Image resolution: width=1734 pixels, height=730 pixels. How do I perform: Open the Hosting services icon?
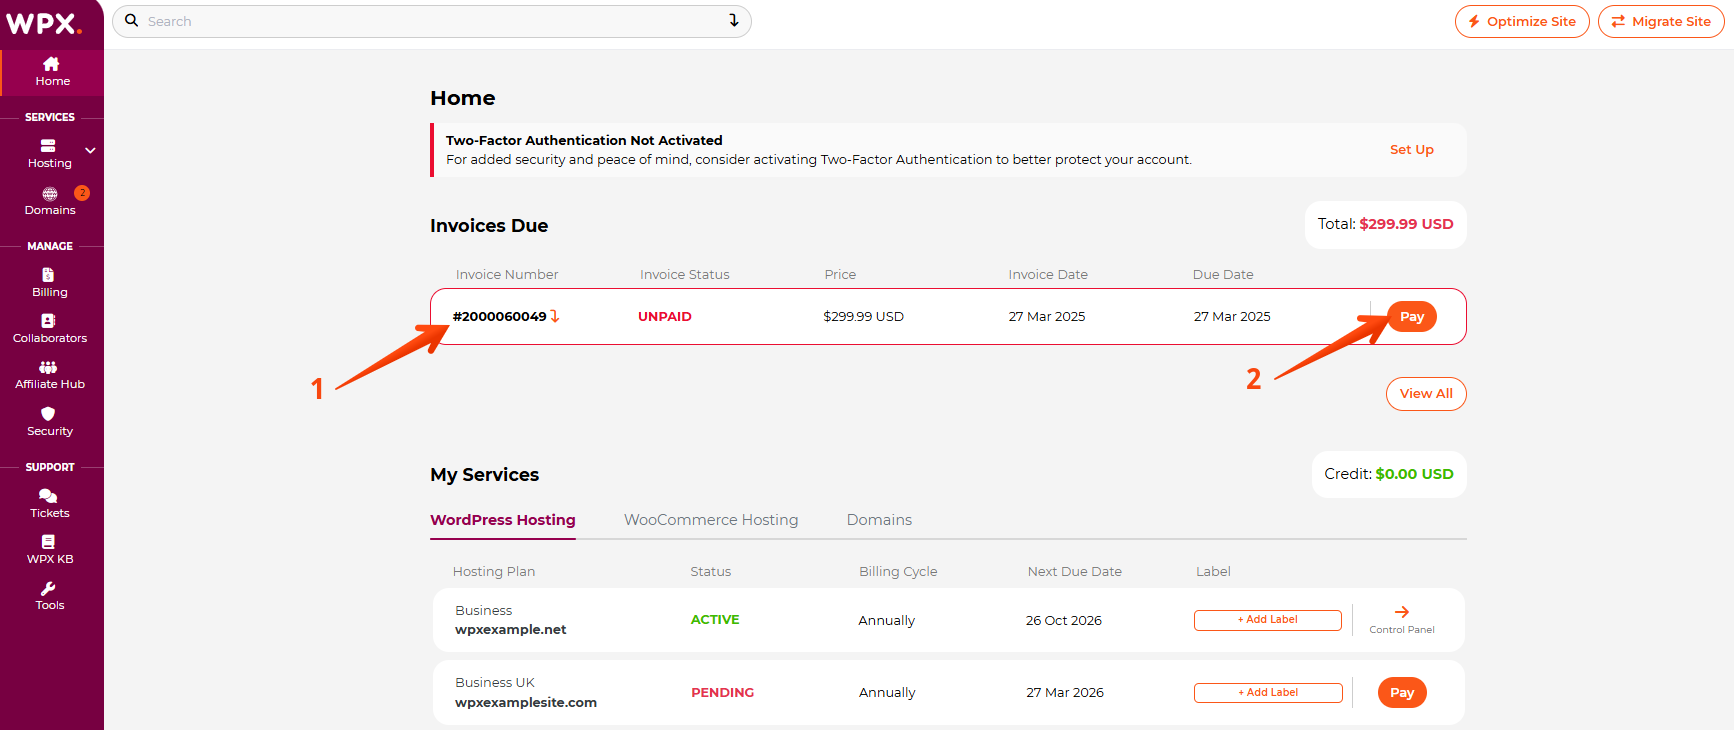pyautogui.click(x=48, y=146)
